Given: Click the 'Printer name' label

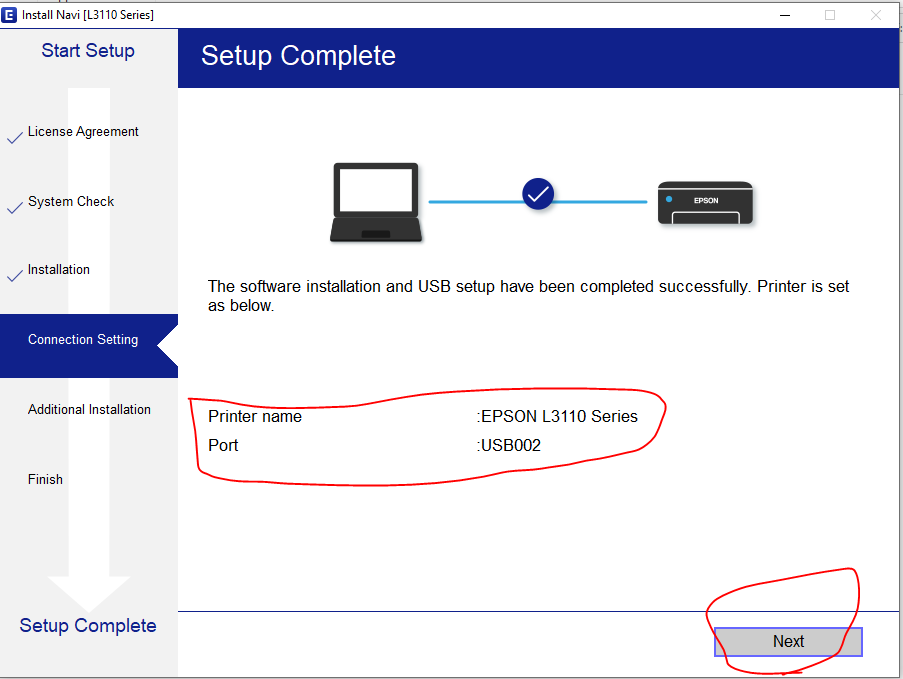Looking at the screenshot, I should (255, 416).
